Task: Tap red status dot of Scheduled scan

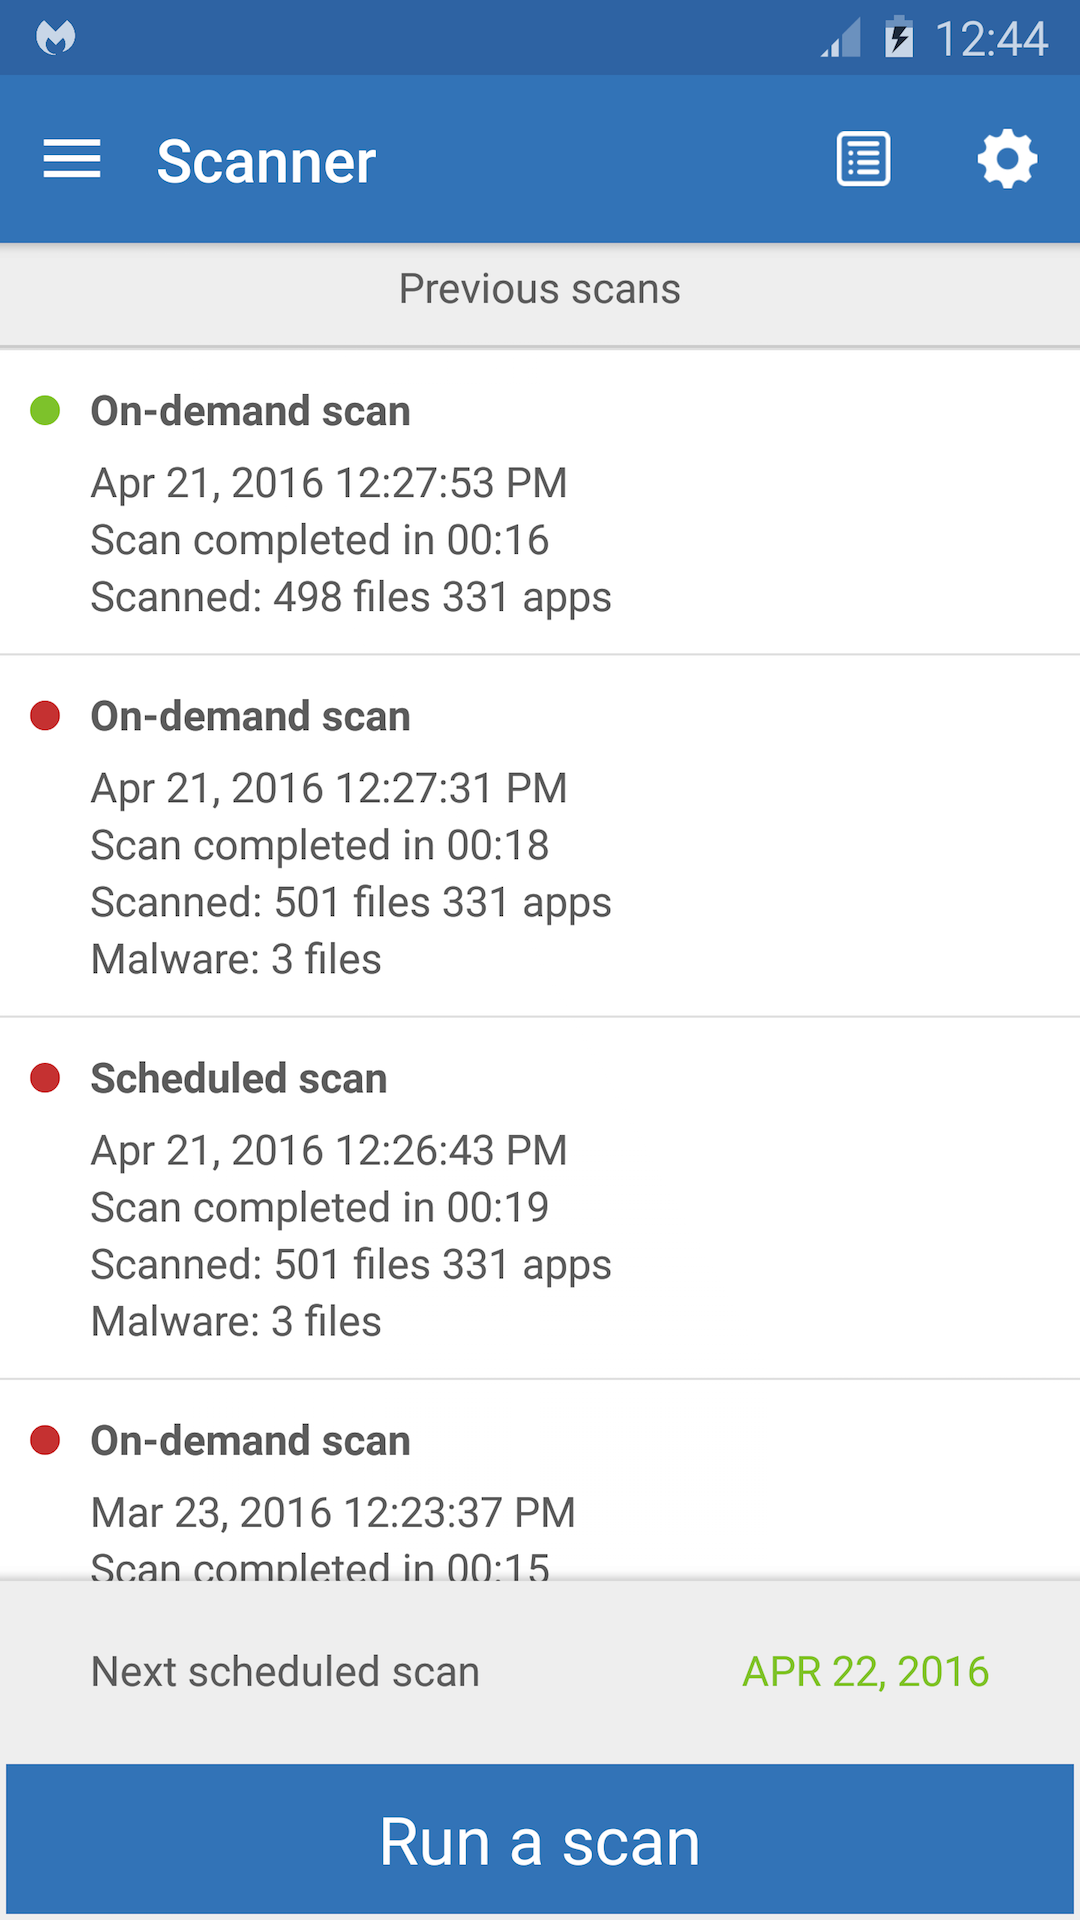Action: tap(45, 1078)
